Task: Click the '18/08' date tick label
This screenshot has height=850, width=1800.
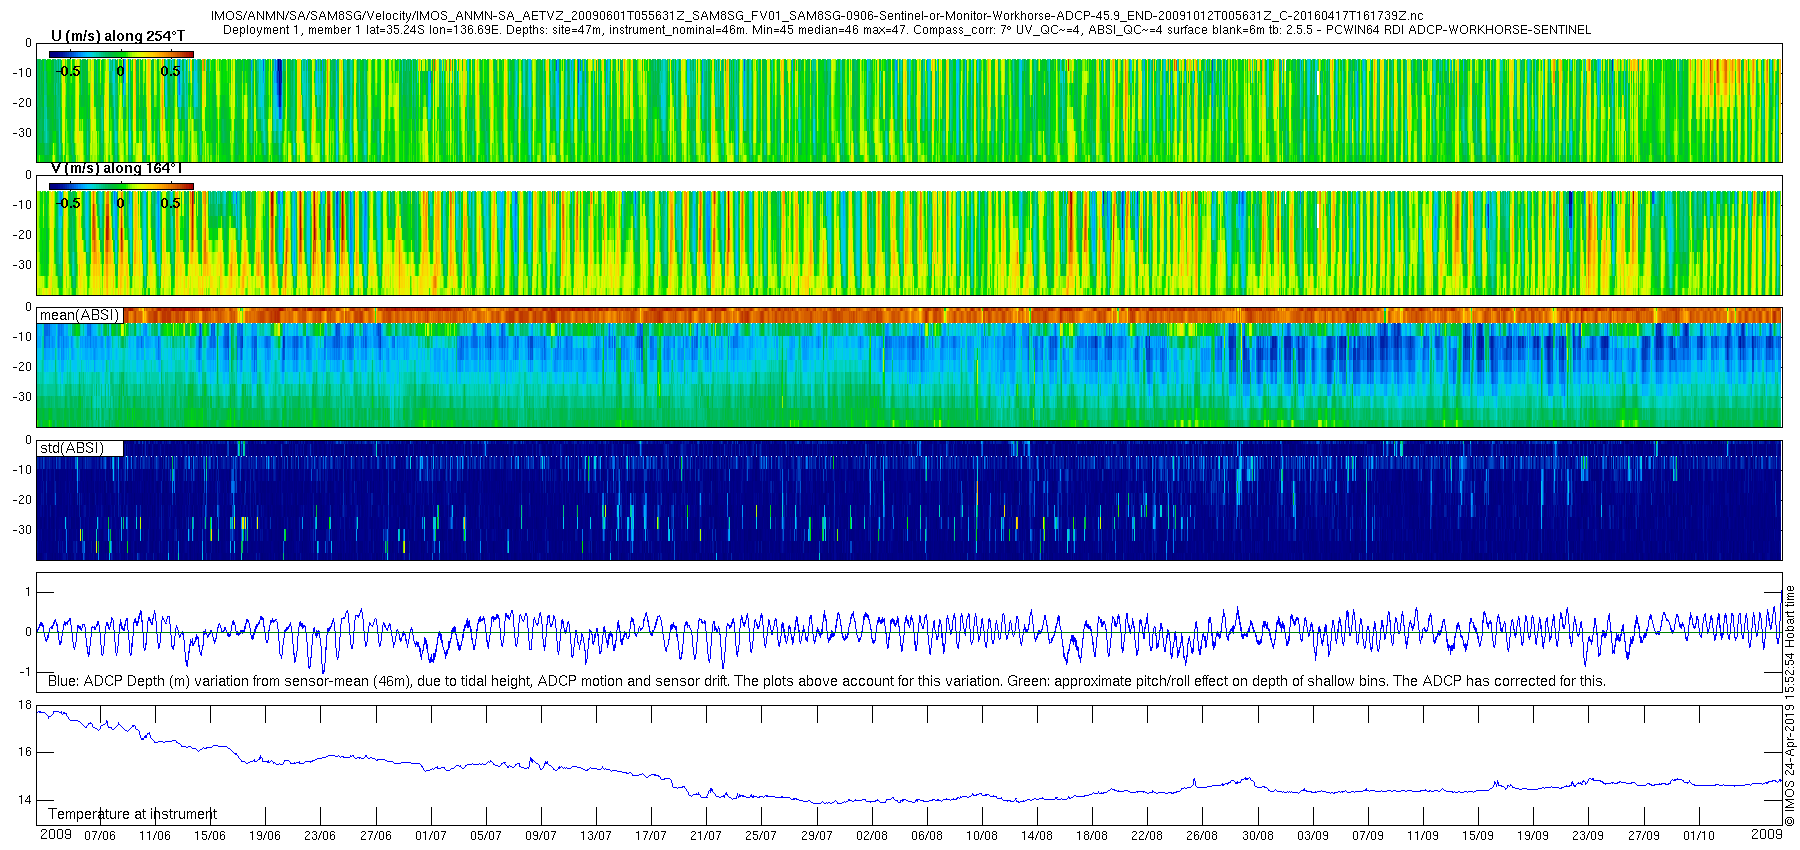Action: pos(1092,836)
